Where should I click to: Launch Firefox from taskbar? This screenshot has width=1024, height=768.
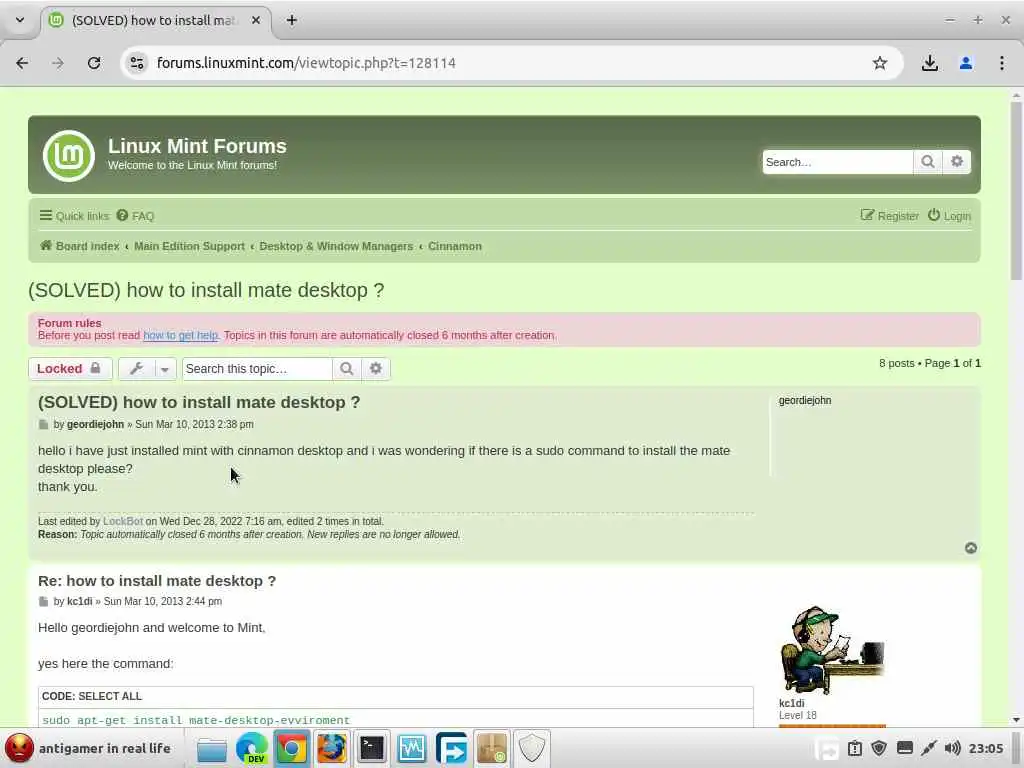click(332, 748)
